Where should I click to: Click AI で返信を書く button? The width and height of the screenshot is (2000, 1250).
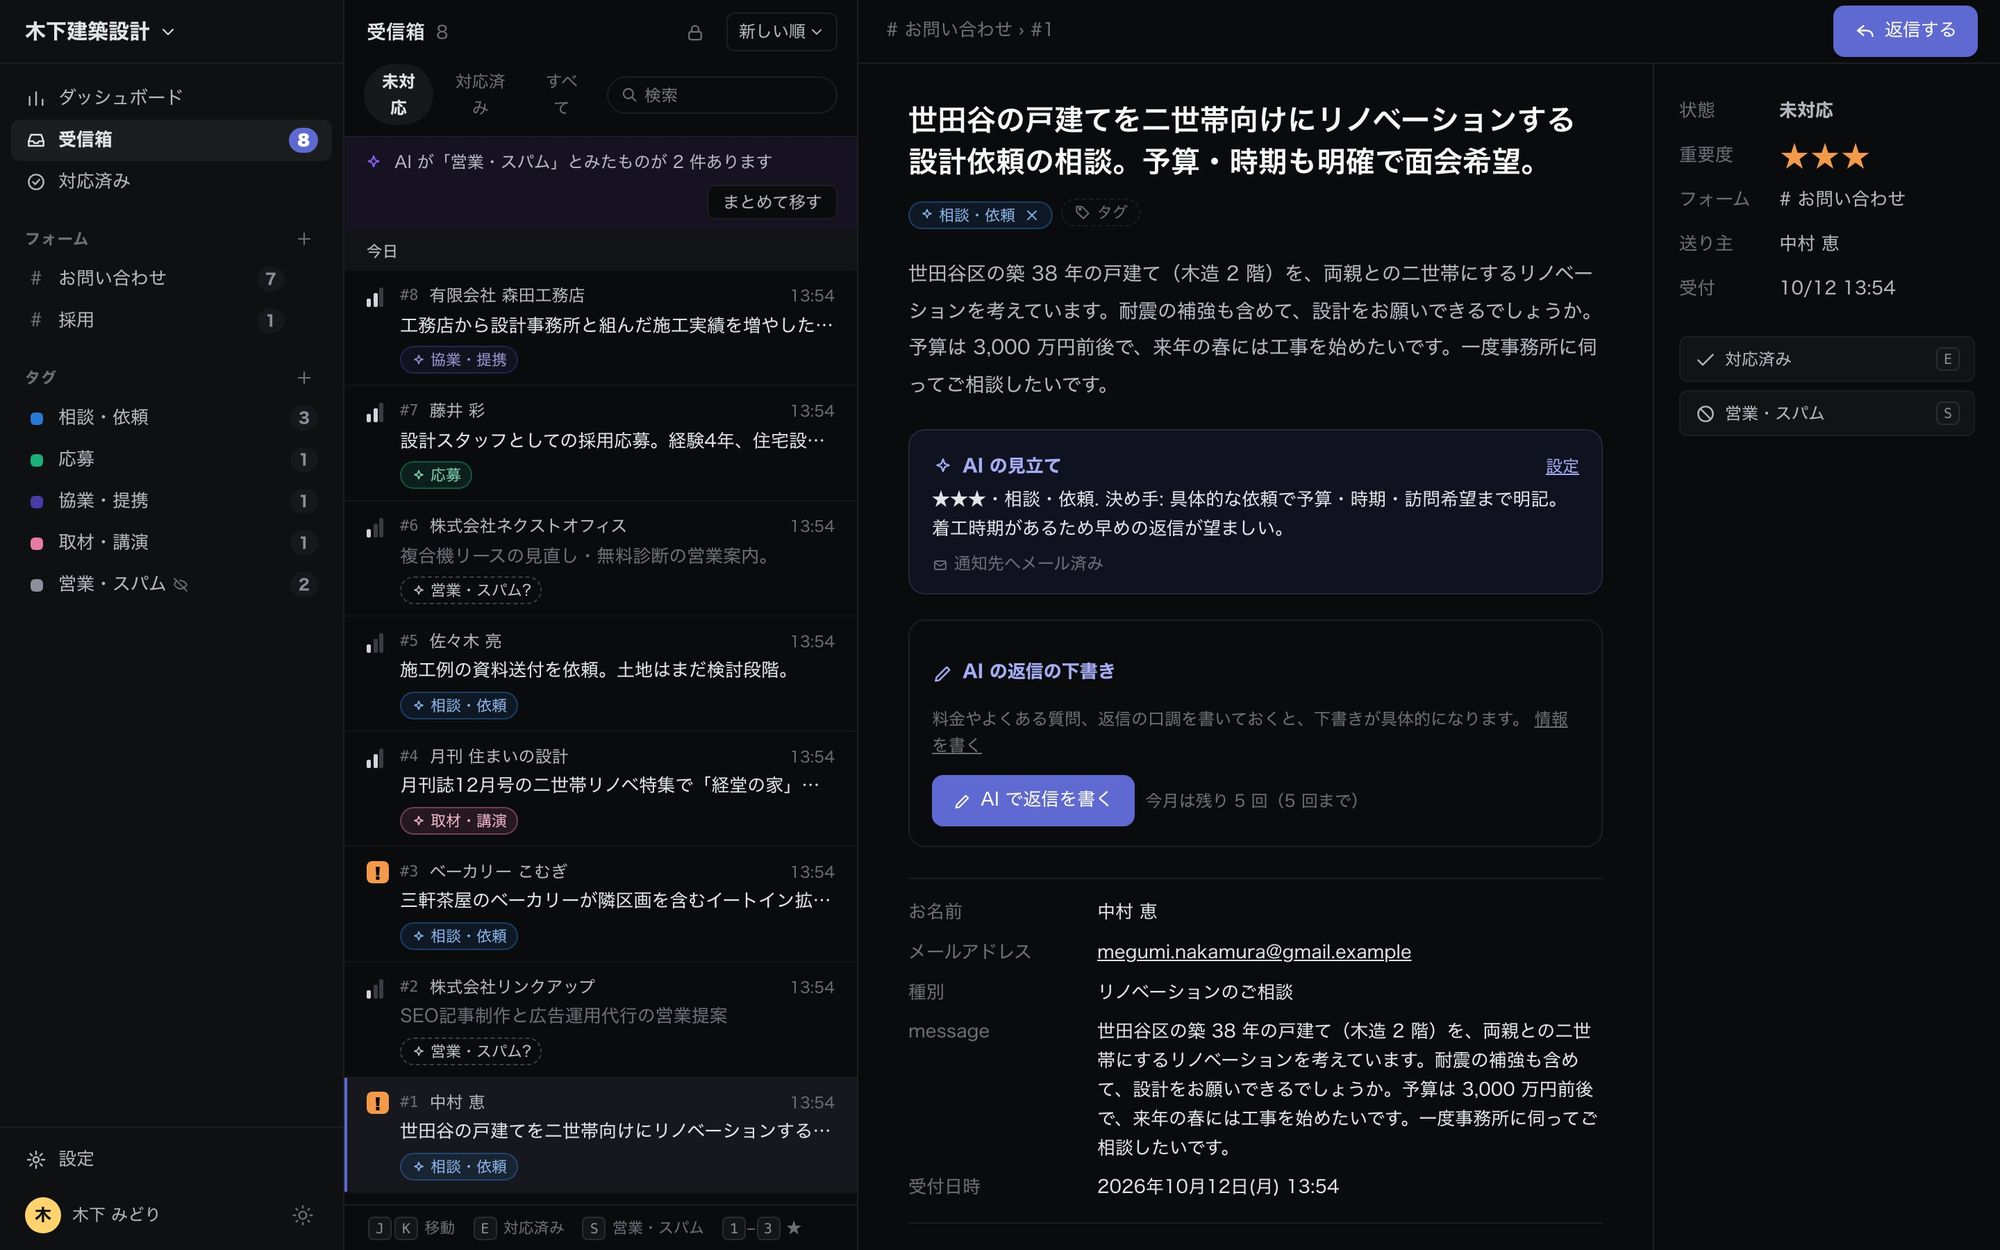click(x=1033, y=800)
